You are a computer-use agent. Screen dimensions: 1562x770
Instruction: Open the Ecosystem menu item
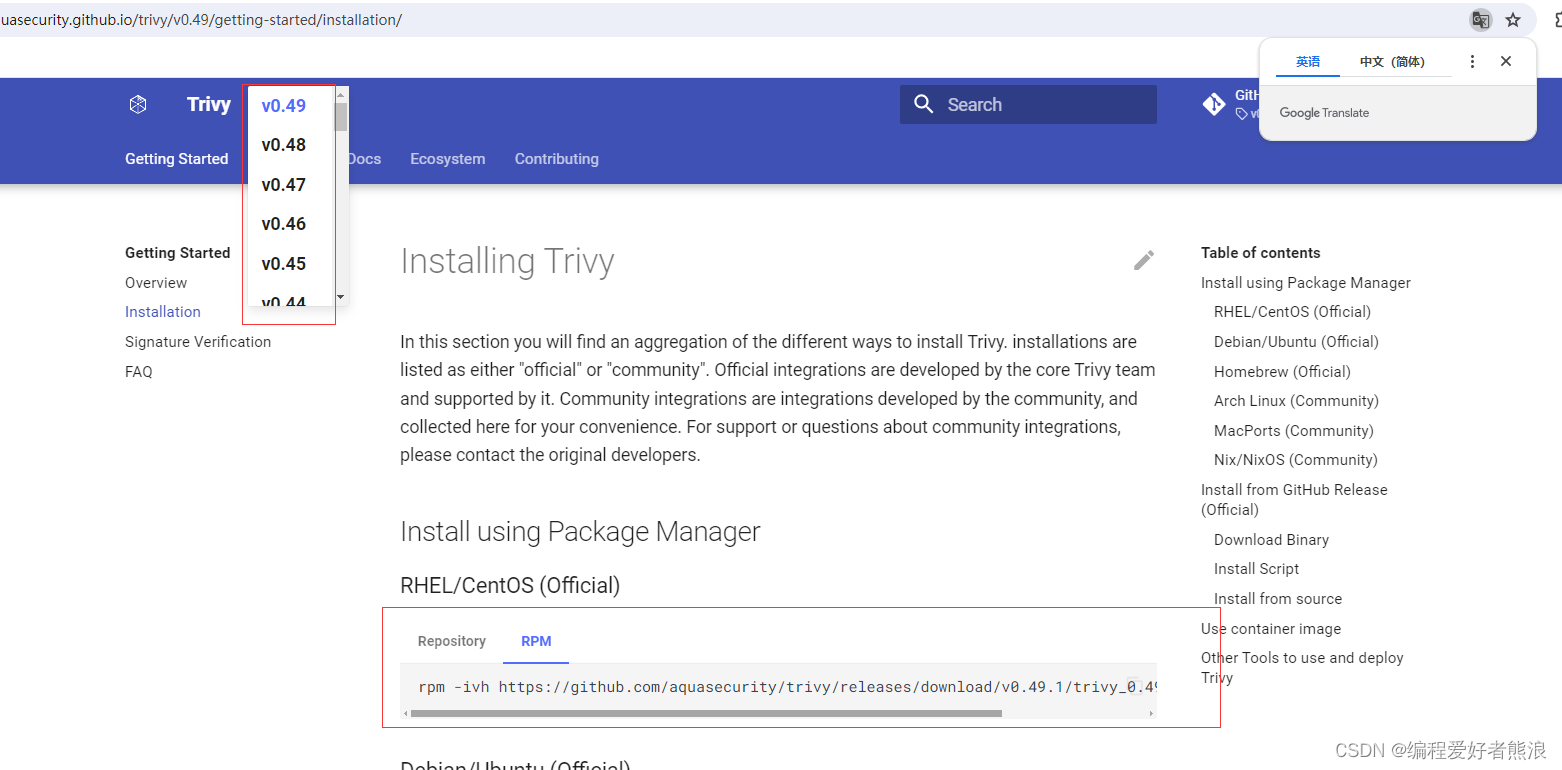coord(447,158)
